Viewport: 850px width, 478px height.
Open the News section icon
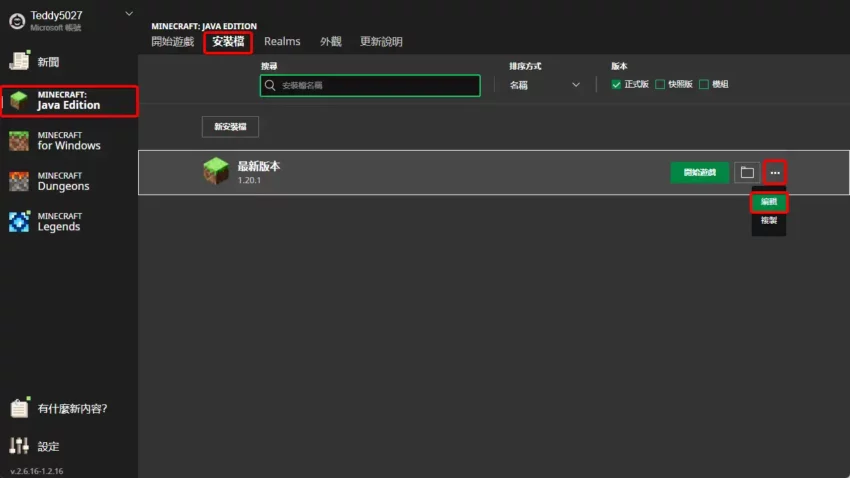[x=19, y=61]
